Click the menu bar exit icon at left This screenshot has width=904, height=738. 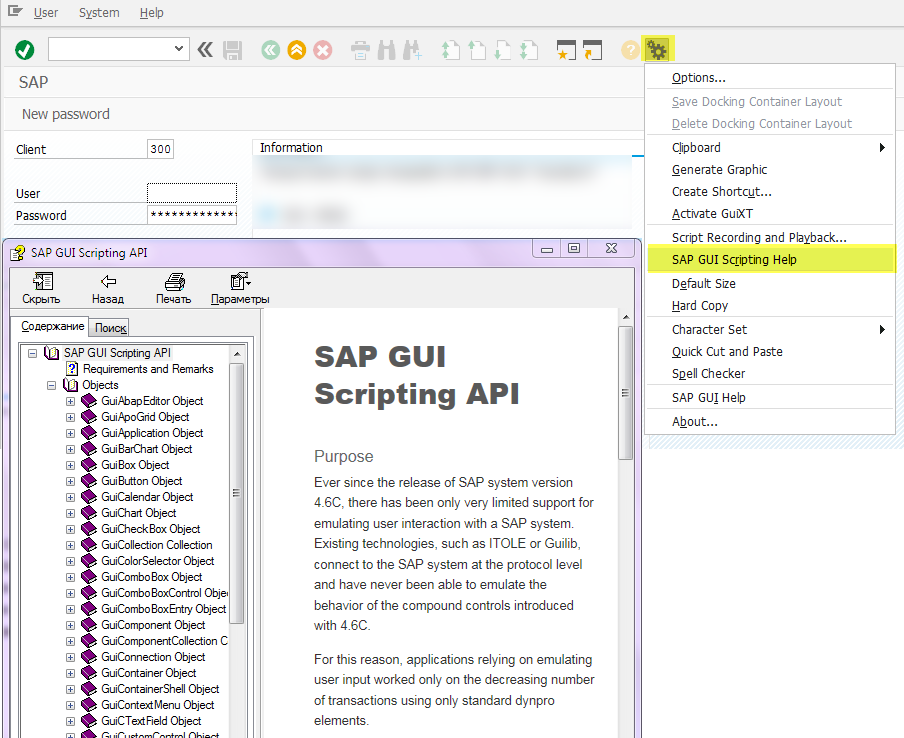15,11
